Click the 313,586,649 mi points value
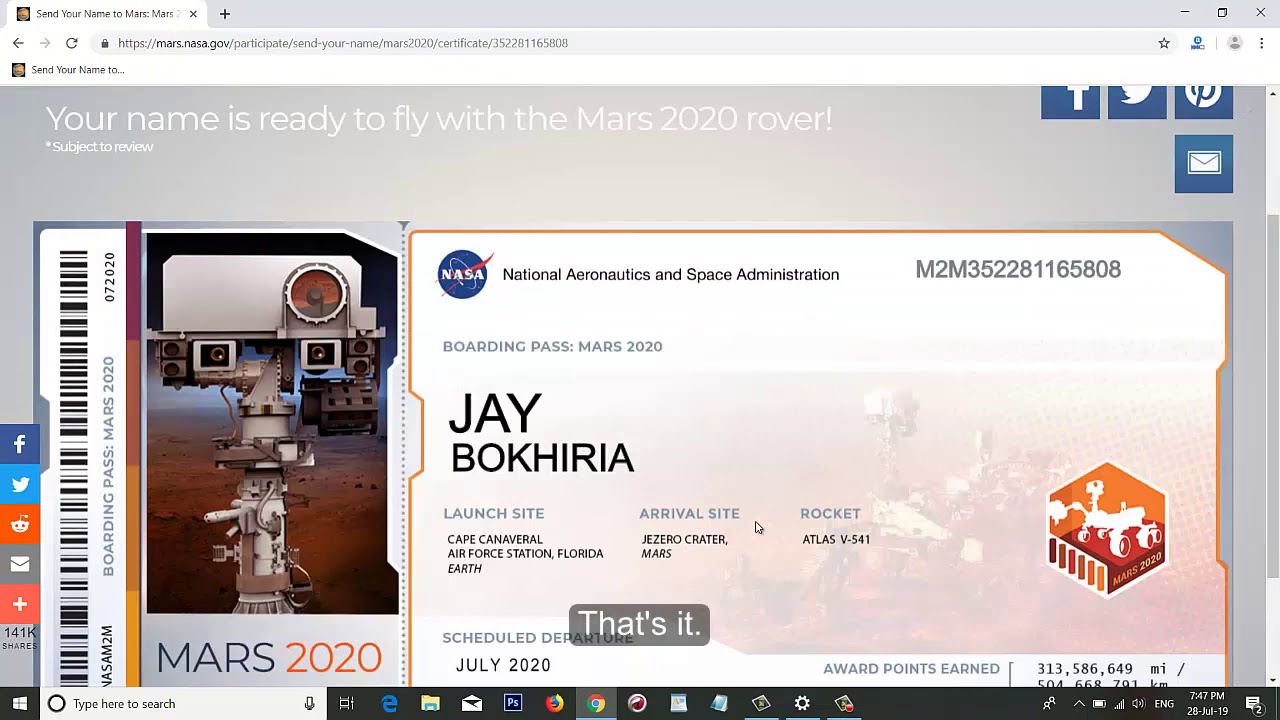Image resolution: width=1280 pixels, height=720 pixels. coord(1111,669)
